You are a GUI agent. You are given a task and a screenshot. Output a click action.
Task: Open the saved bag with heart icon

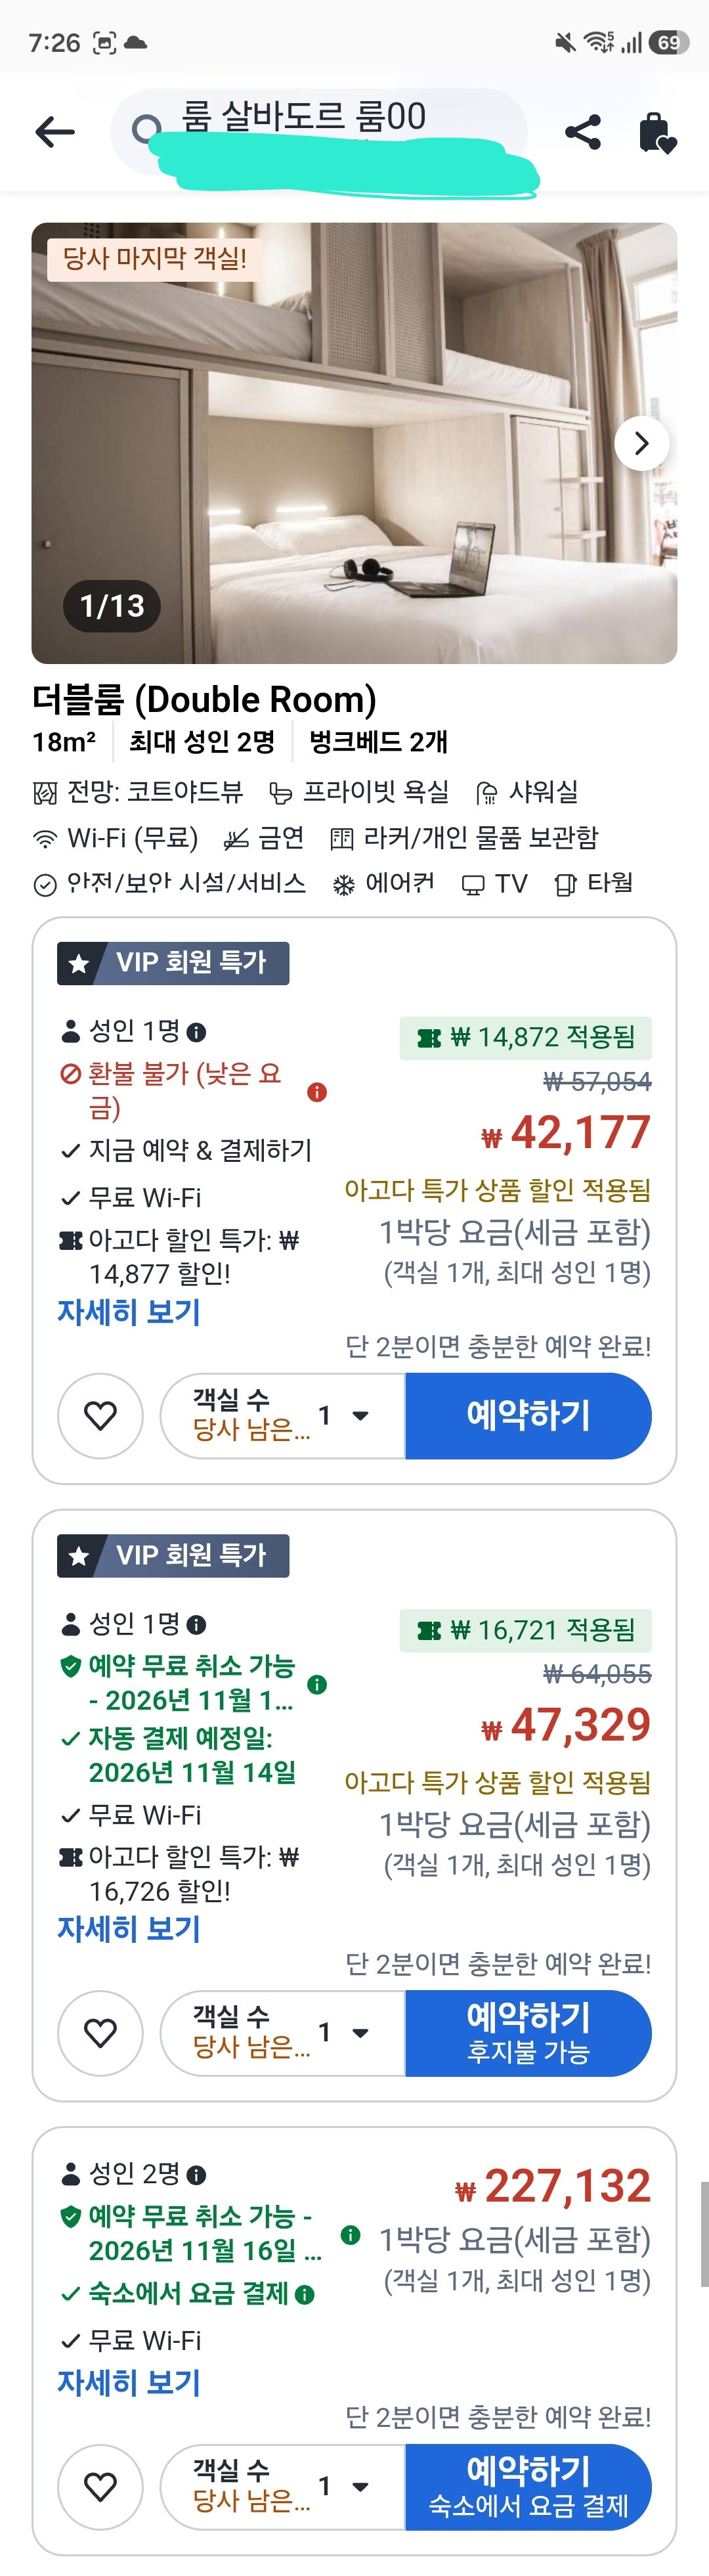(657, 132)
